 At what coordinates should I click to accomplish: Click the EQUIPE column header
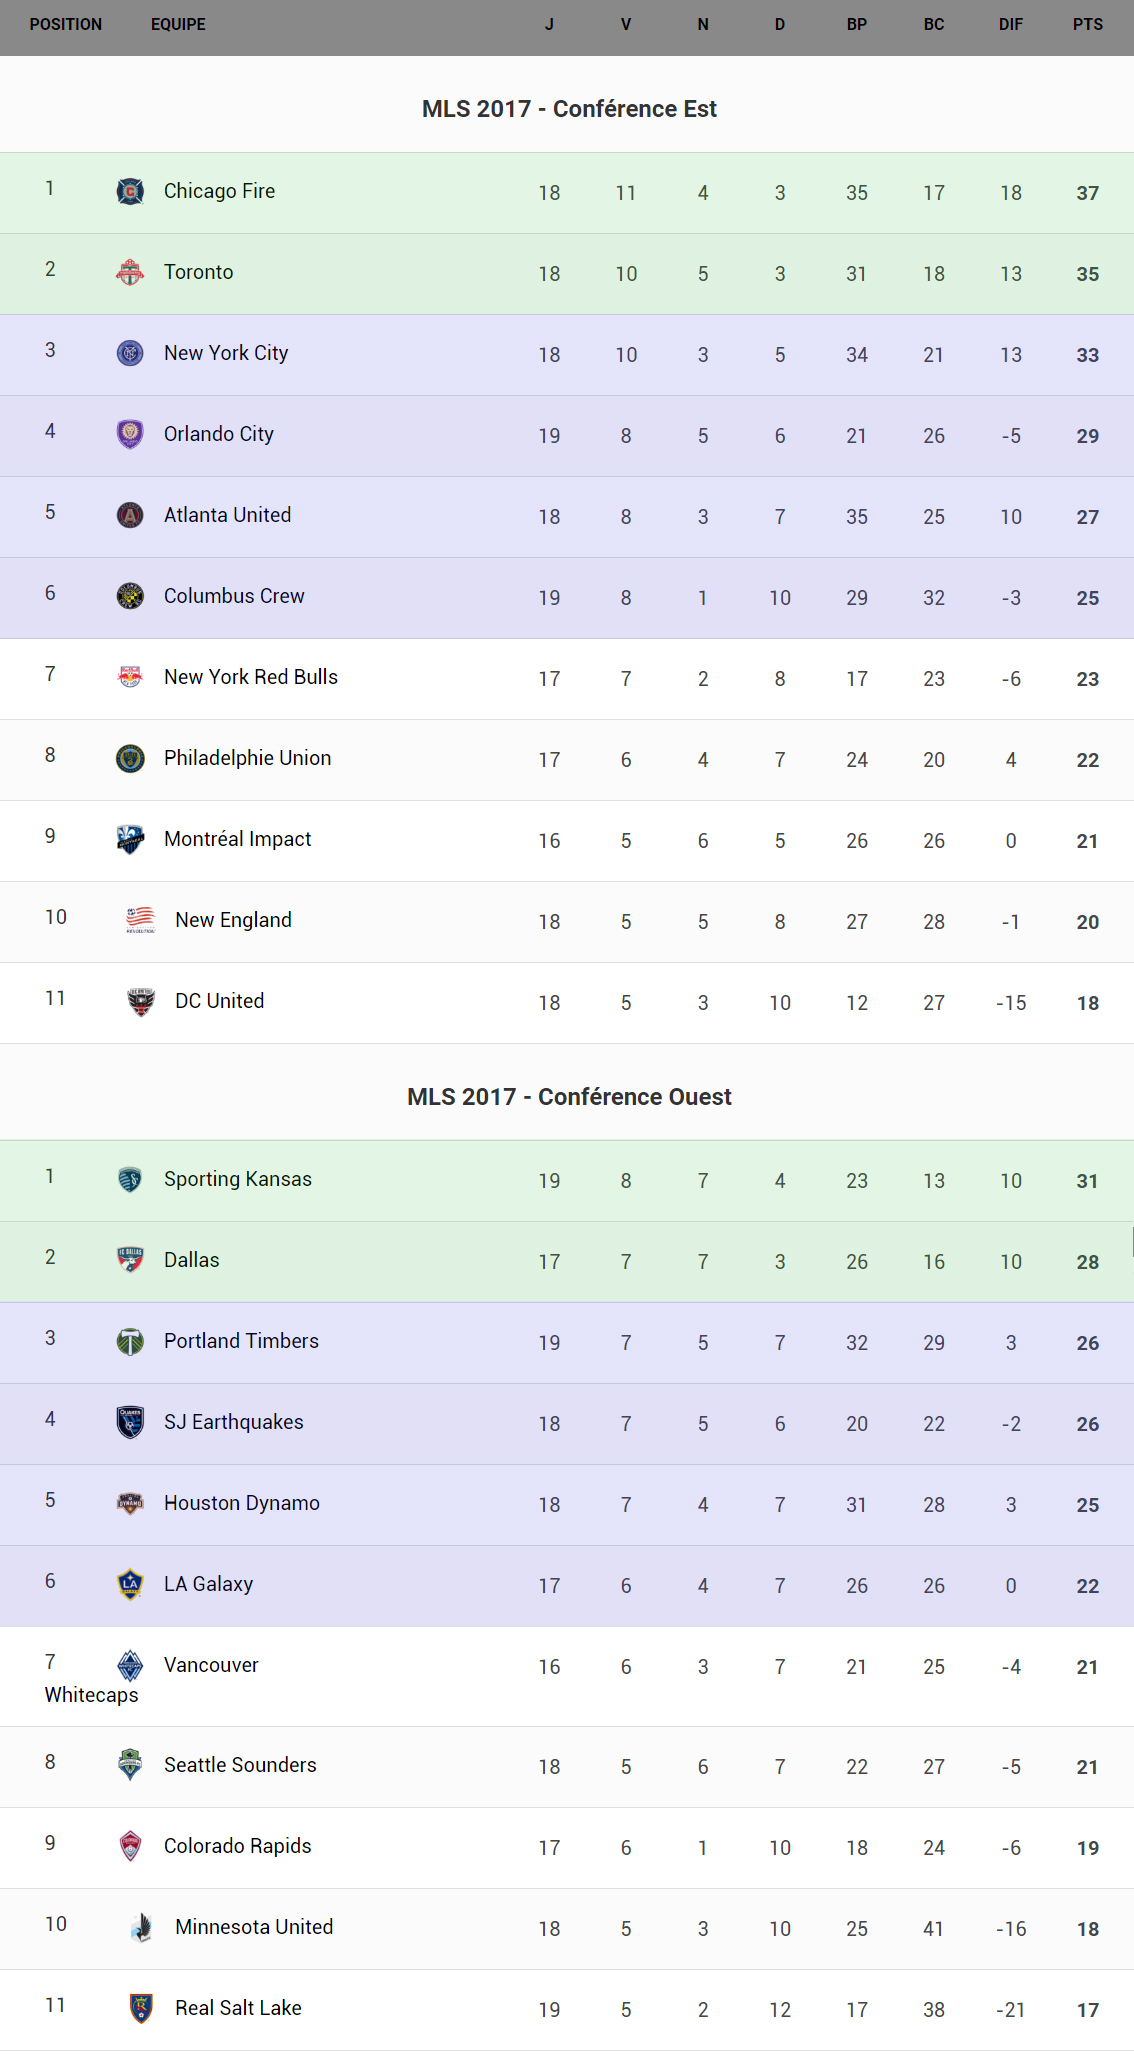pos(178,24)
